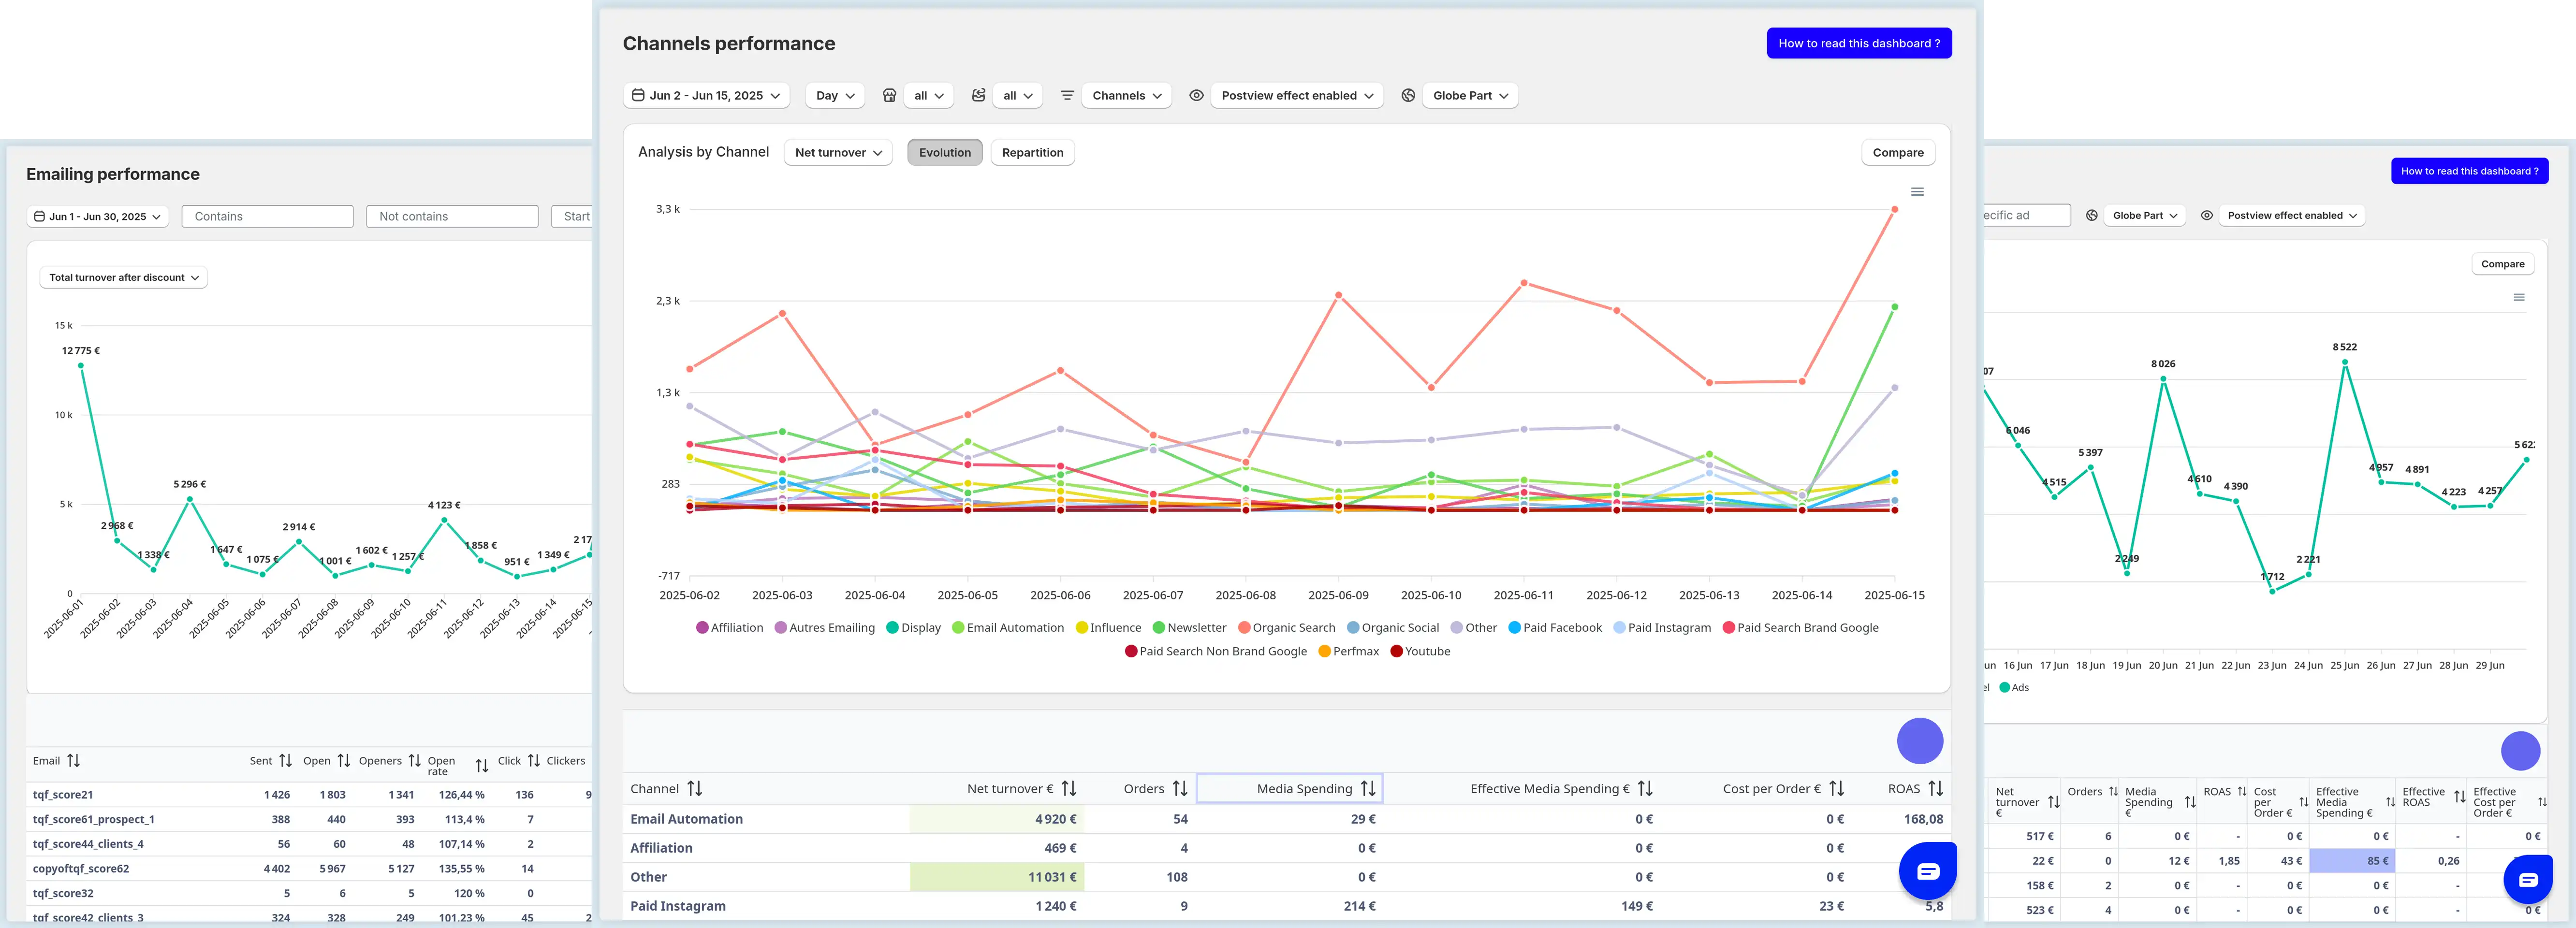This screenshot has height=928, width=2576.
Task: Open the Day granularity dropdown
Action: [835, 96]
